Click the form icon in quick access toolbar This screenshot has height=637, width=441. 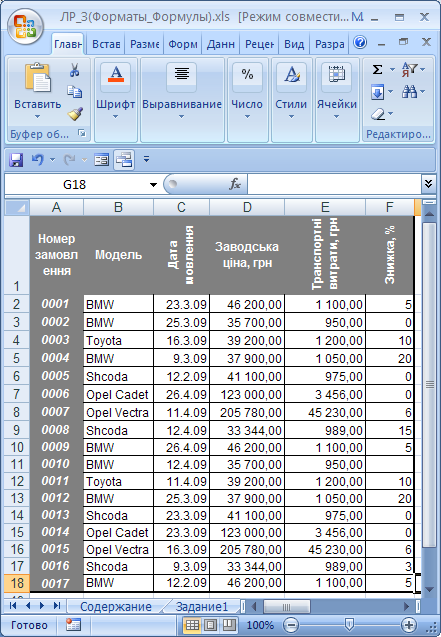[x=101, y=160]
